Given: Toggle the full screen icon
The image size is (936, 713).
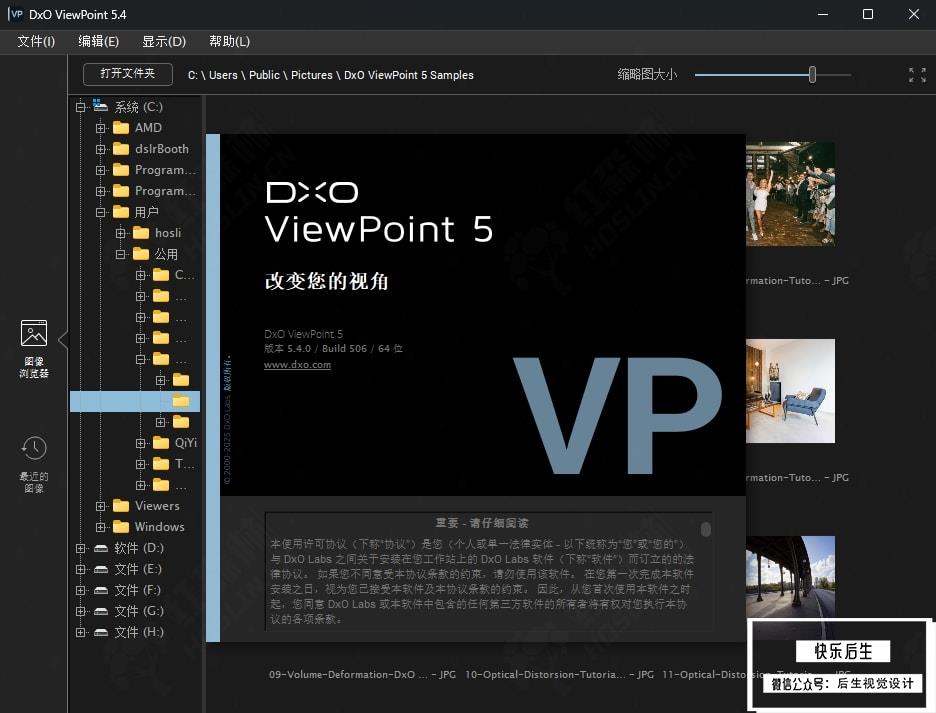Looking at the screenshot, I should click(x=917, y=75).
